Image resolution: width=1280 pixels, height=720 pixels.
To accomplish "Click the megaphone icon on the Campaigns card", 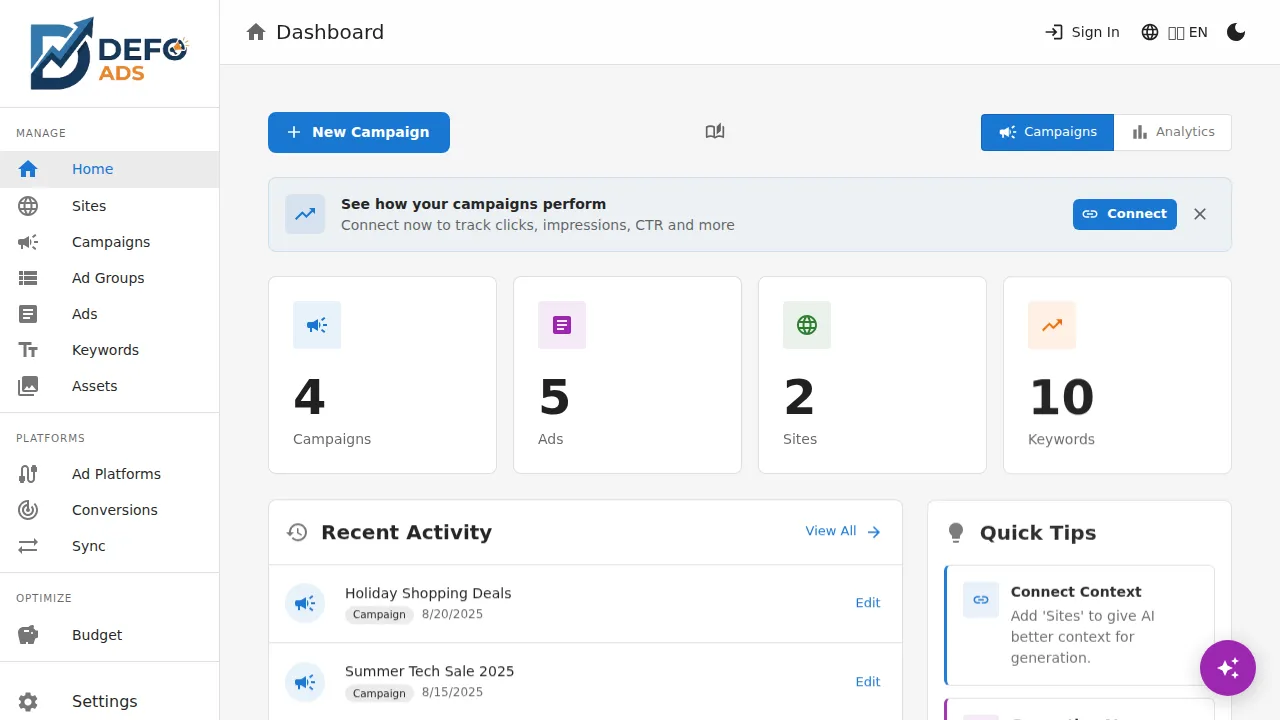I will pos(317,325).
